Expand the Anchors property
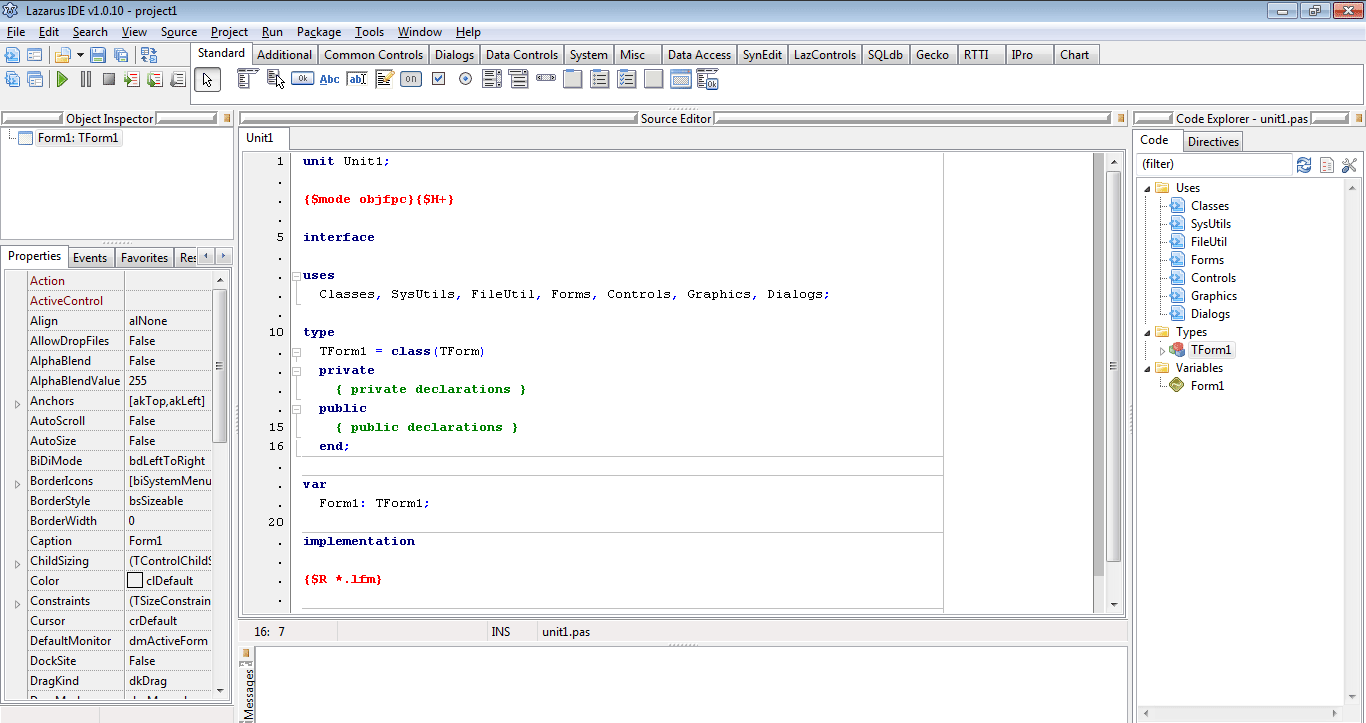The image size is (1366, 723). [x=17, y=403]
